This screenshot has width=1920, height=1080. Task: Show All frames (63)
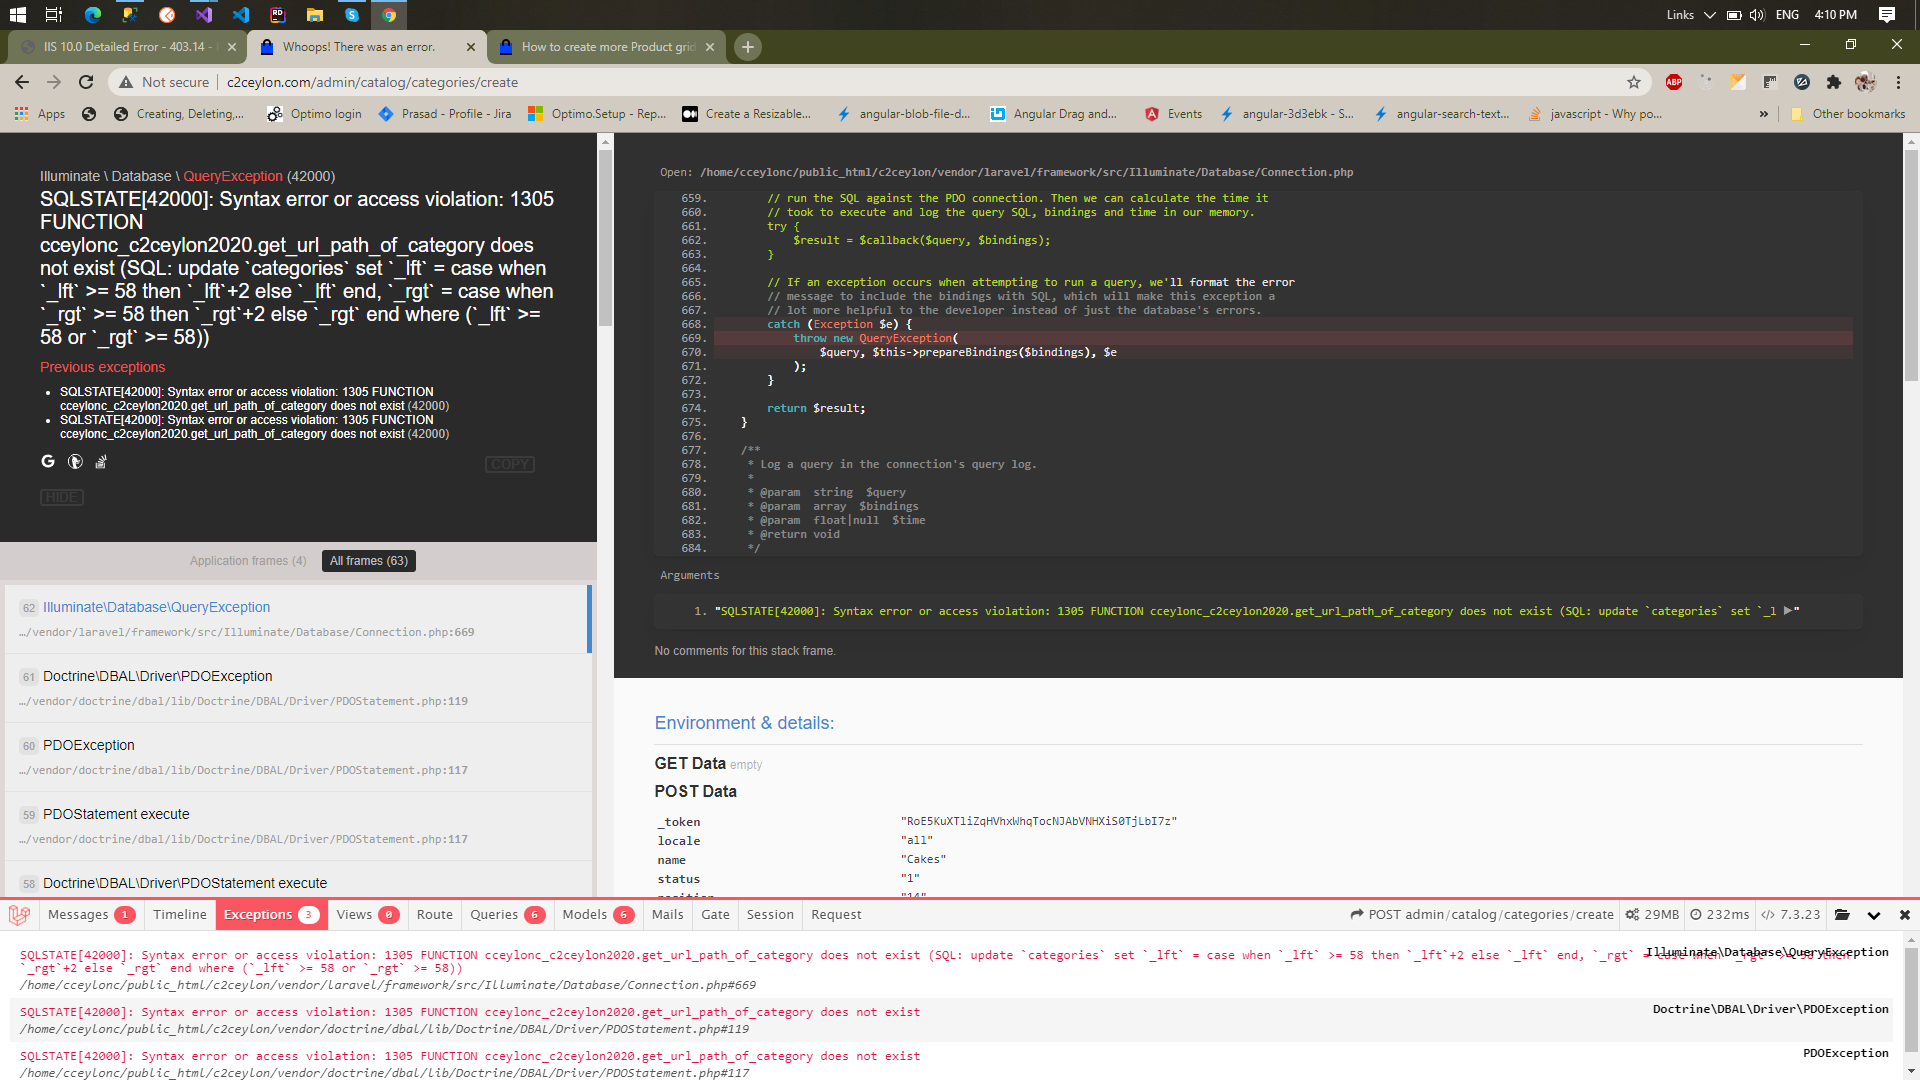coord(369,561)
